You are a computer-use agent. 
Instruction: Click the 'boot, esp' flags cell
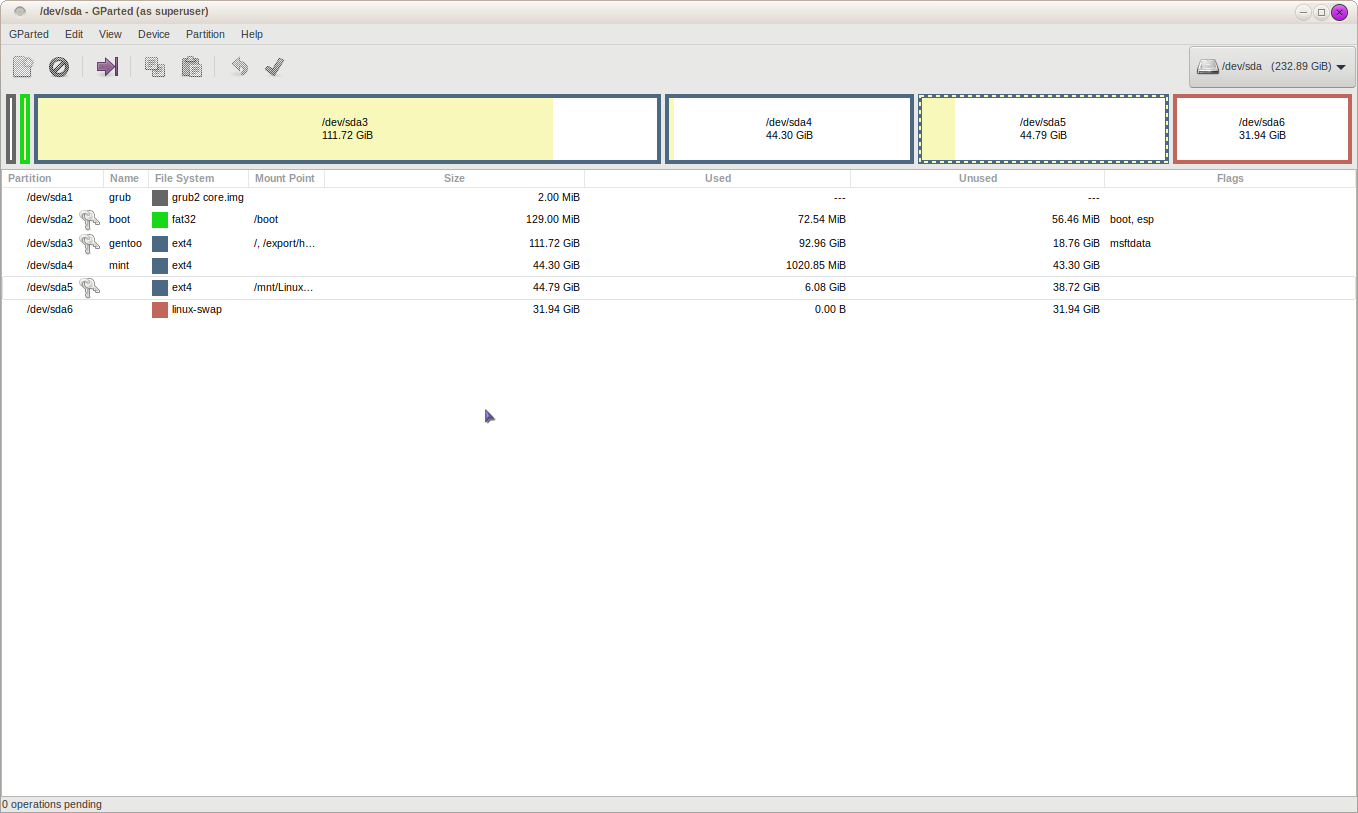point(1132,220)
